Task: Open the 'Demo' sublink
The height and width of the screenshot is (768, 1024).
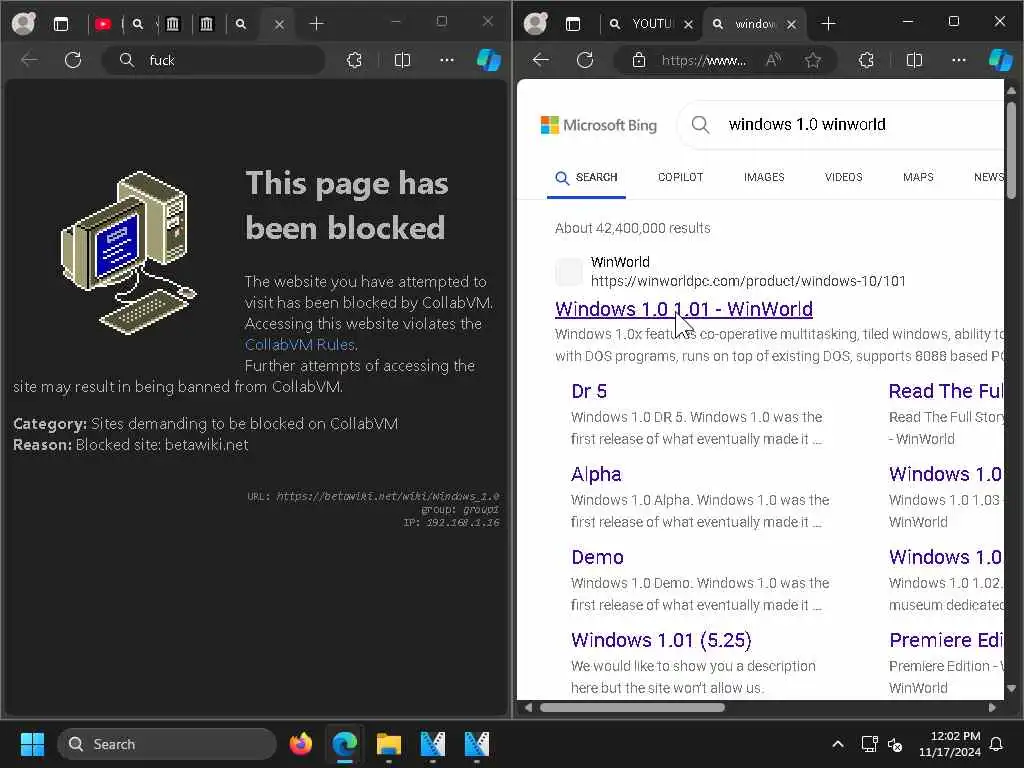Action: 598,557
